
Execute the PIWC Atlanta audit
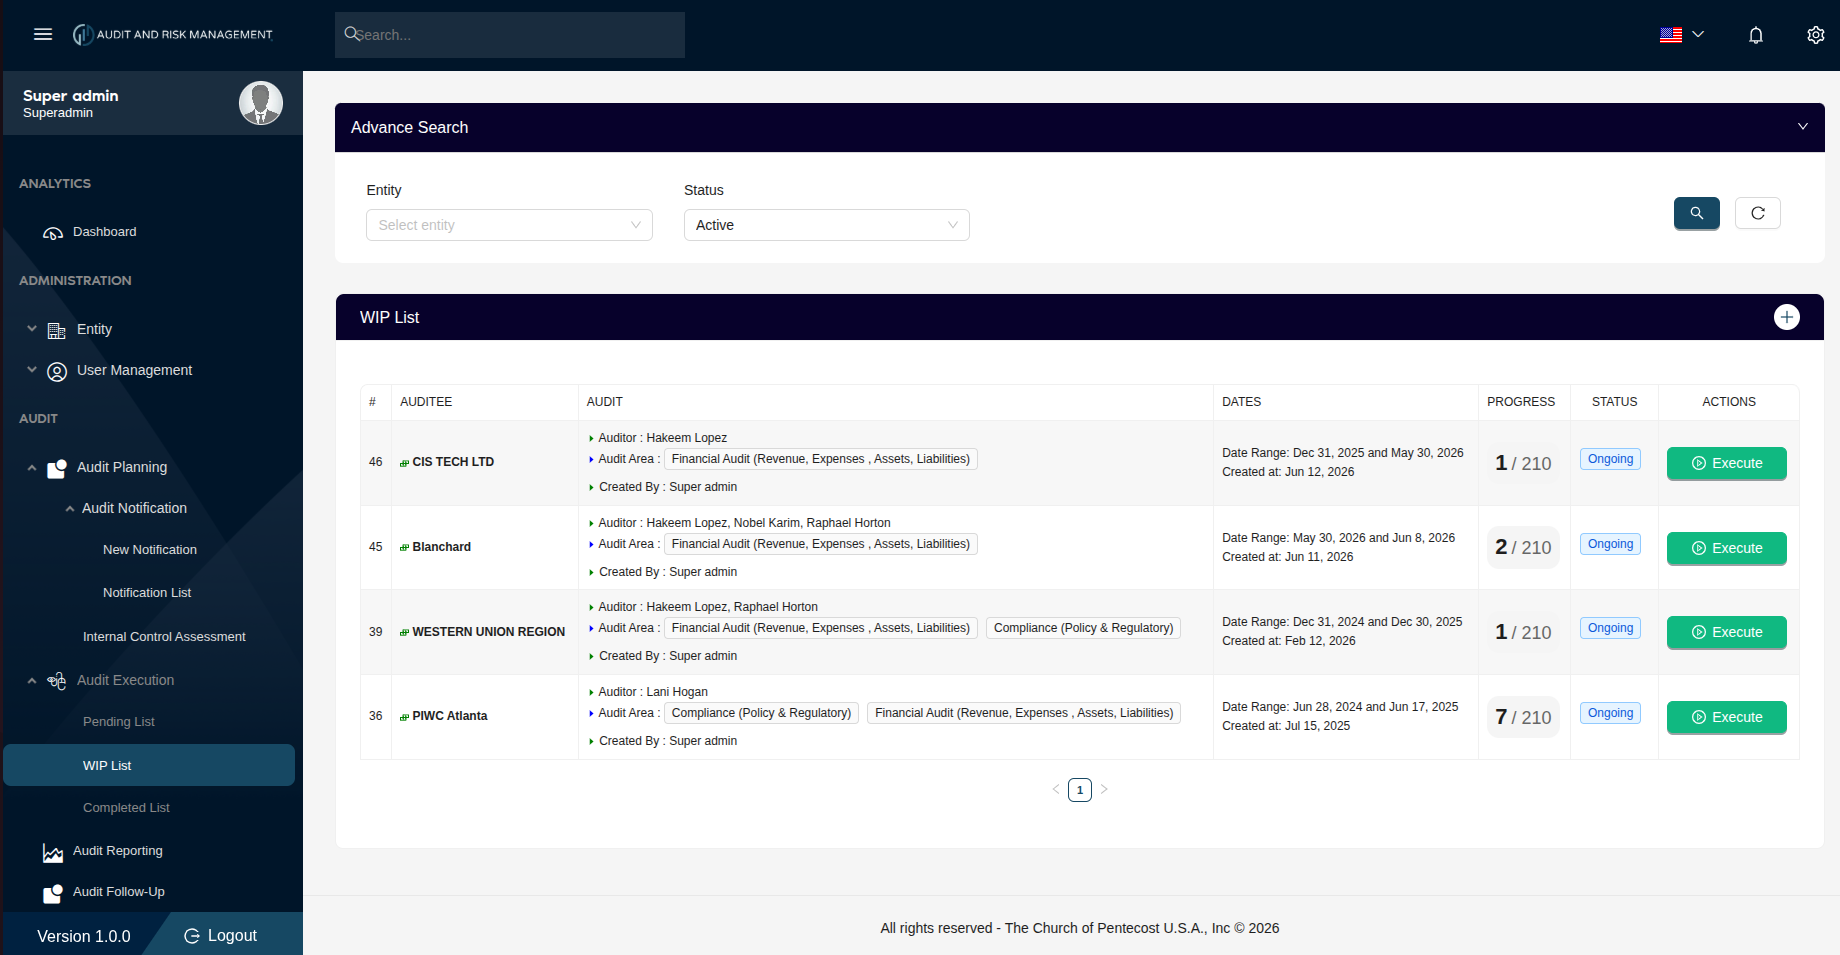pyautogui.click(x=1727, y=717)
